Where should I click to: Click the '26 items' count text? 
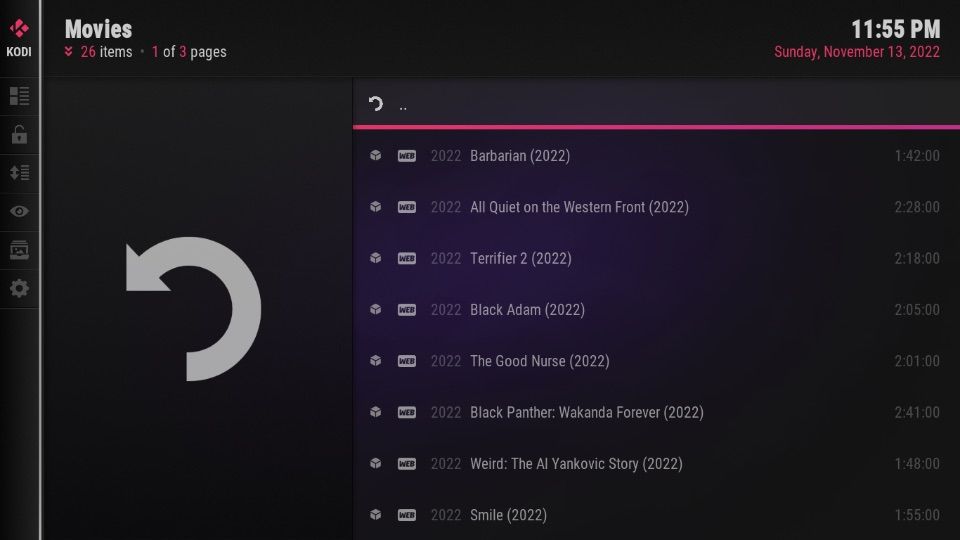point(107,52)
